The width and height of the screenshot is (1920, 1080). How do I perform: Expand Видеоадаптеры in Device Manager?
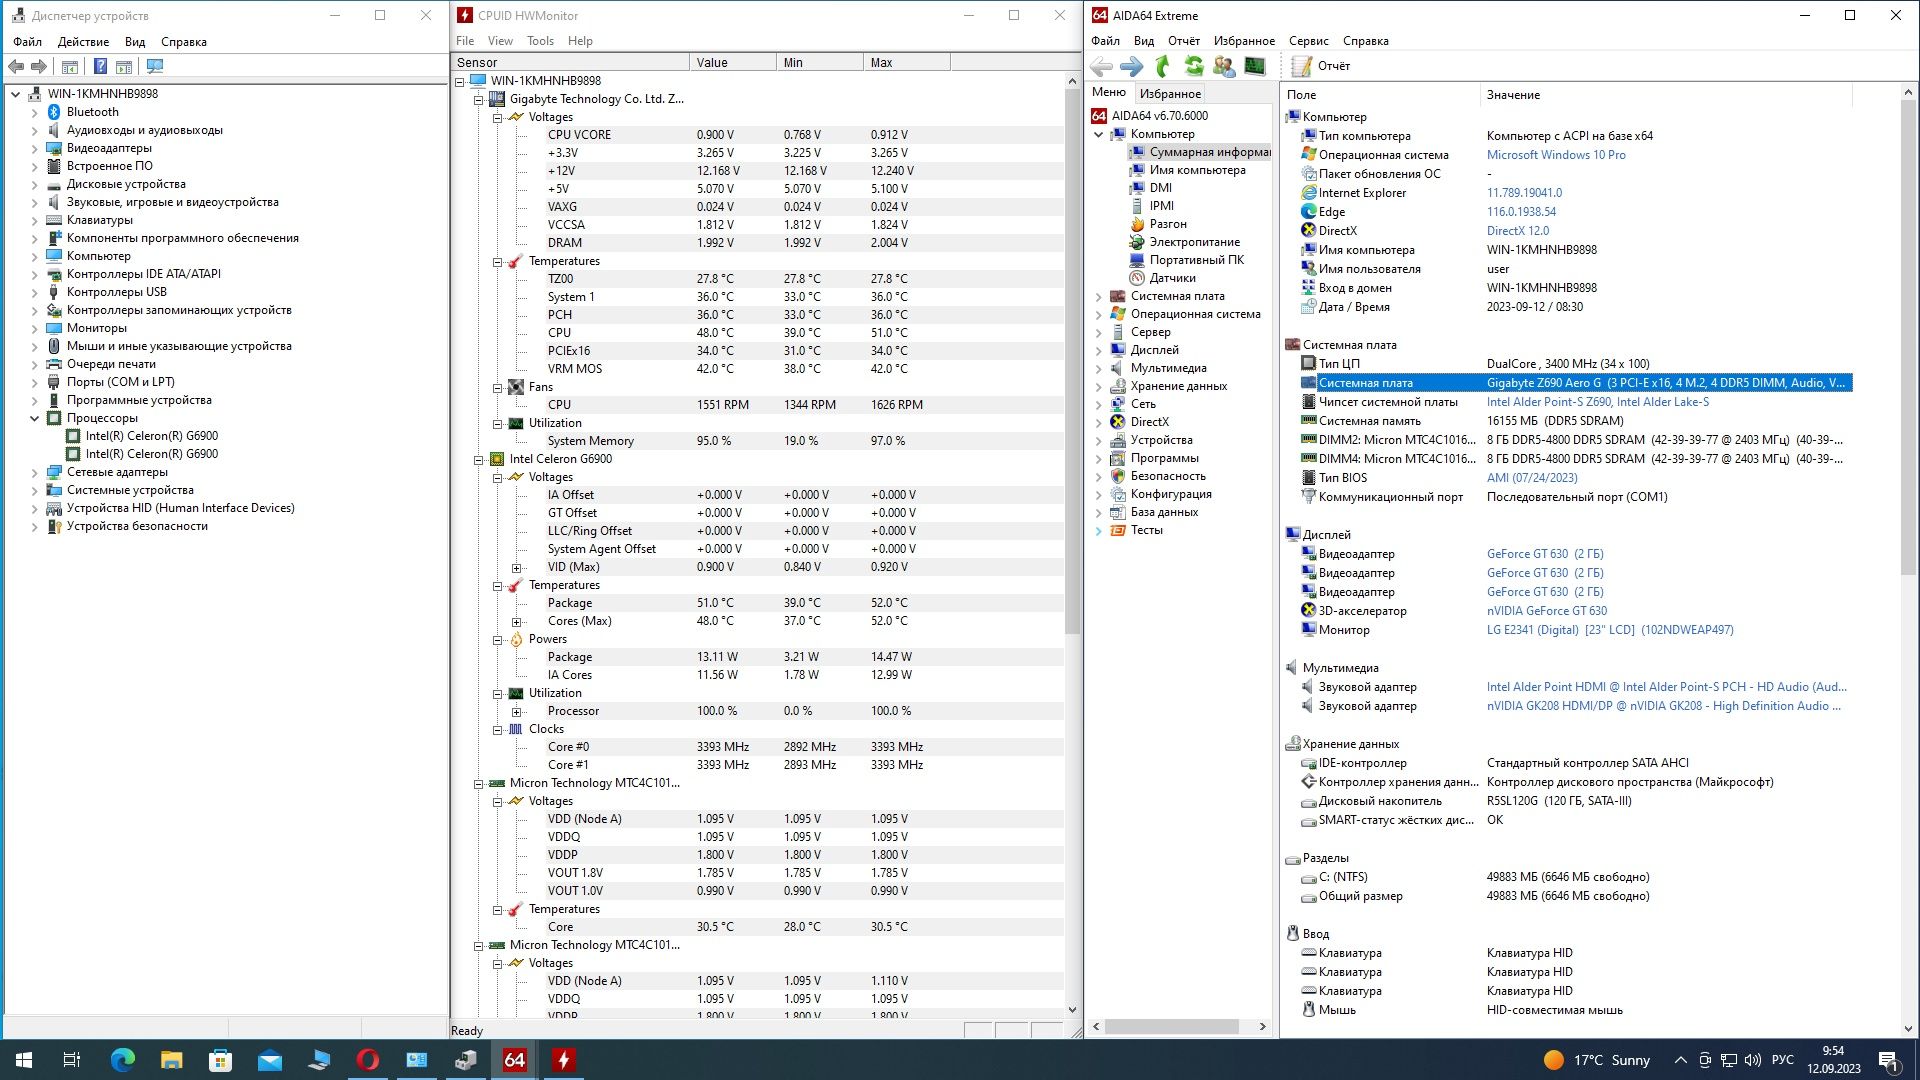point(35,148)
